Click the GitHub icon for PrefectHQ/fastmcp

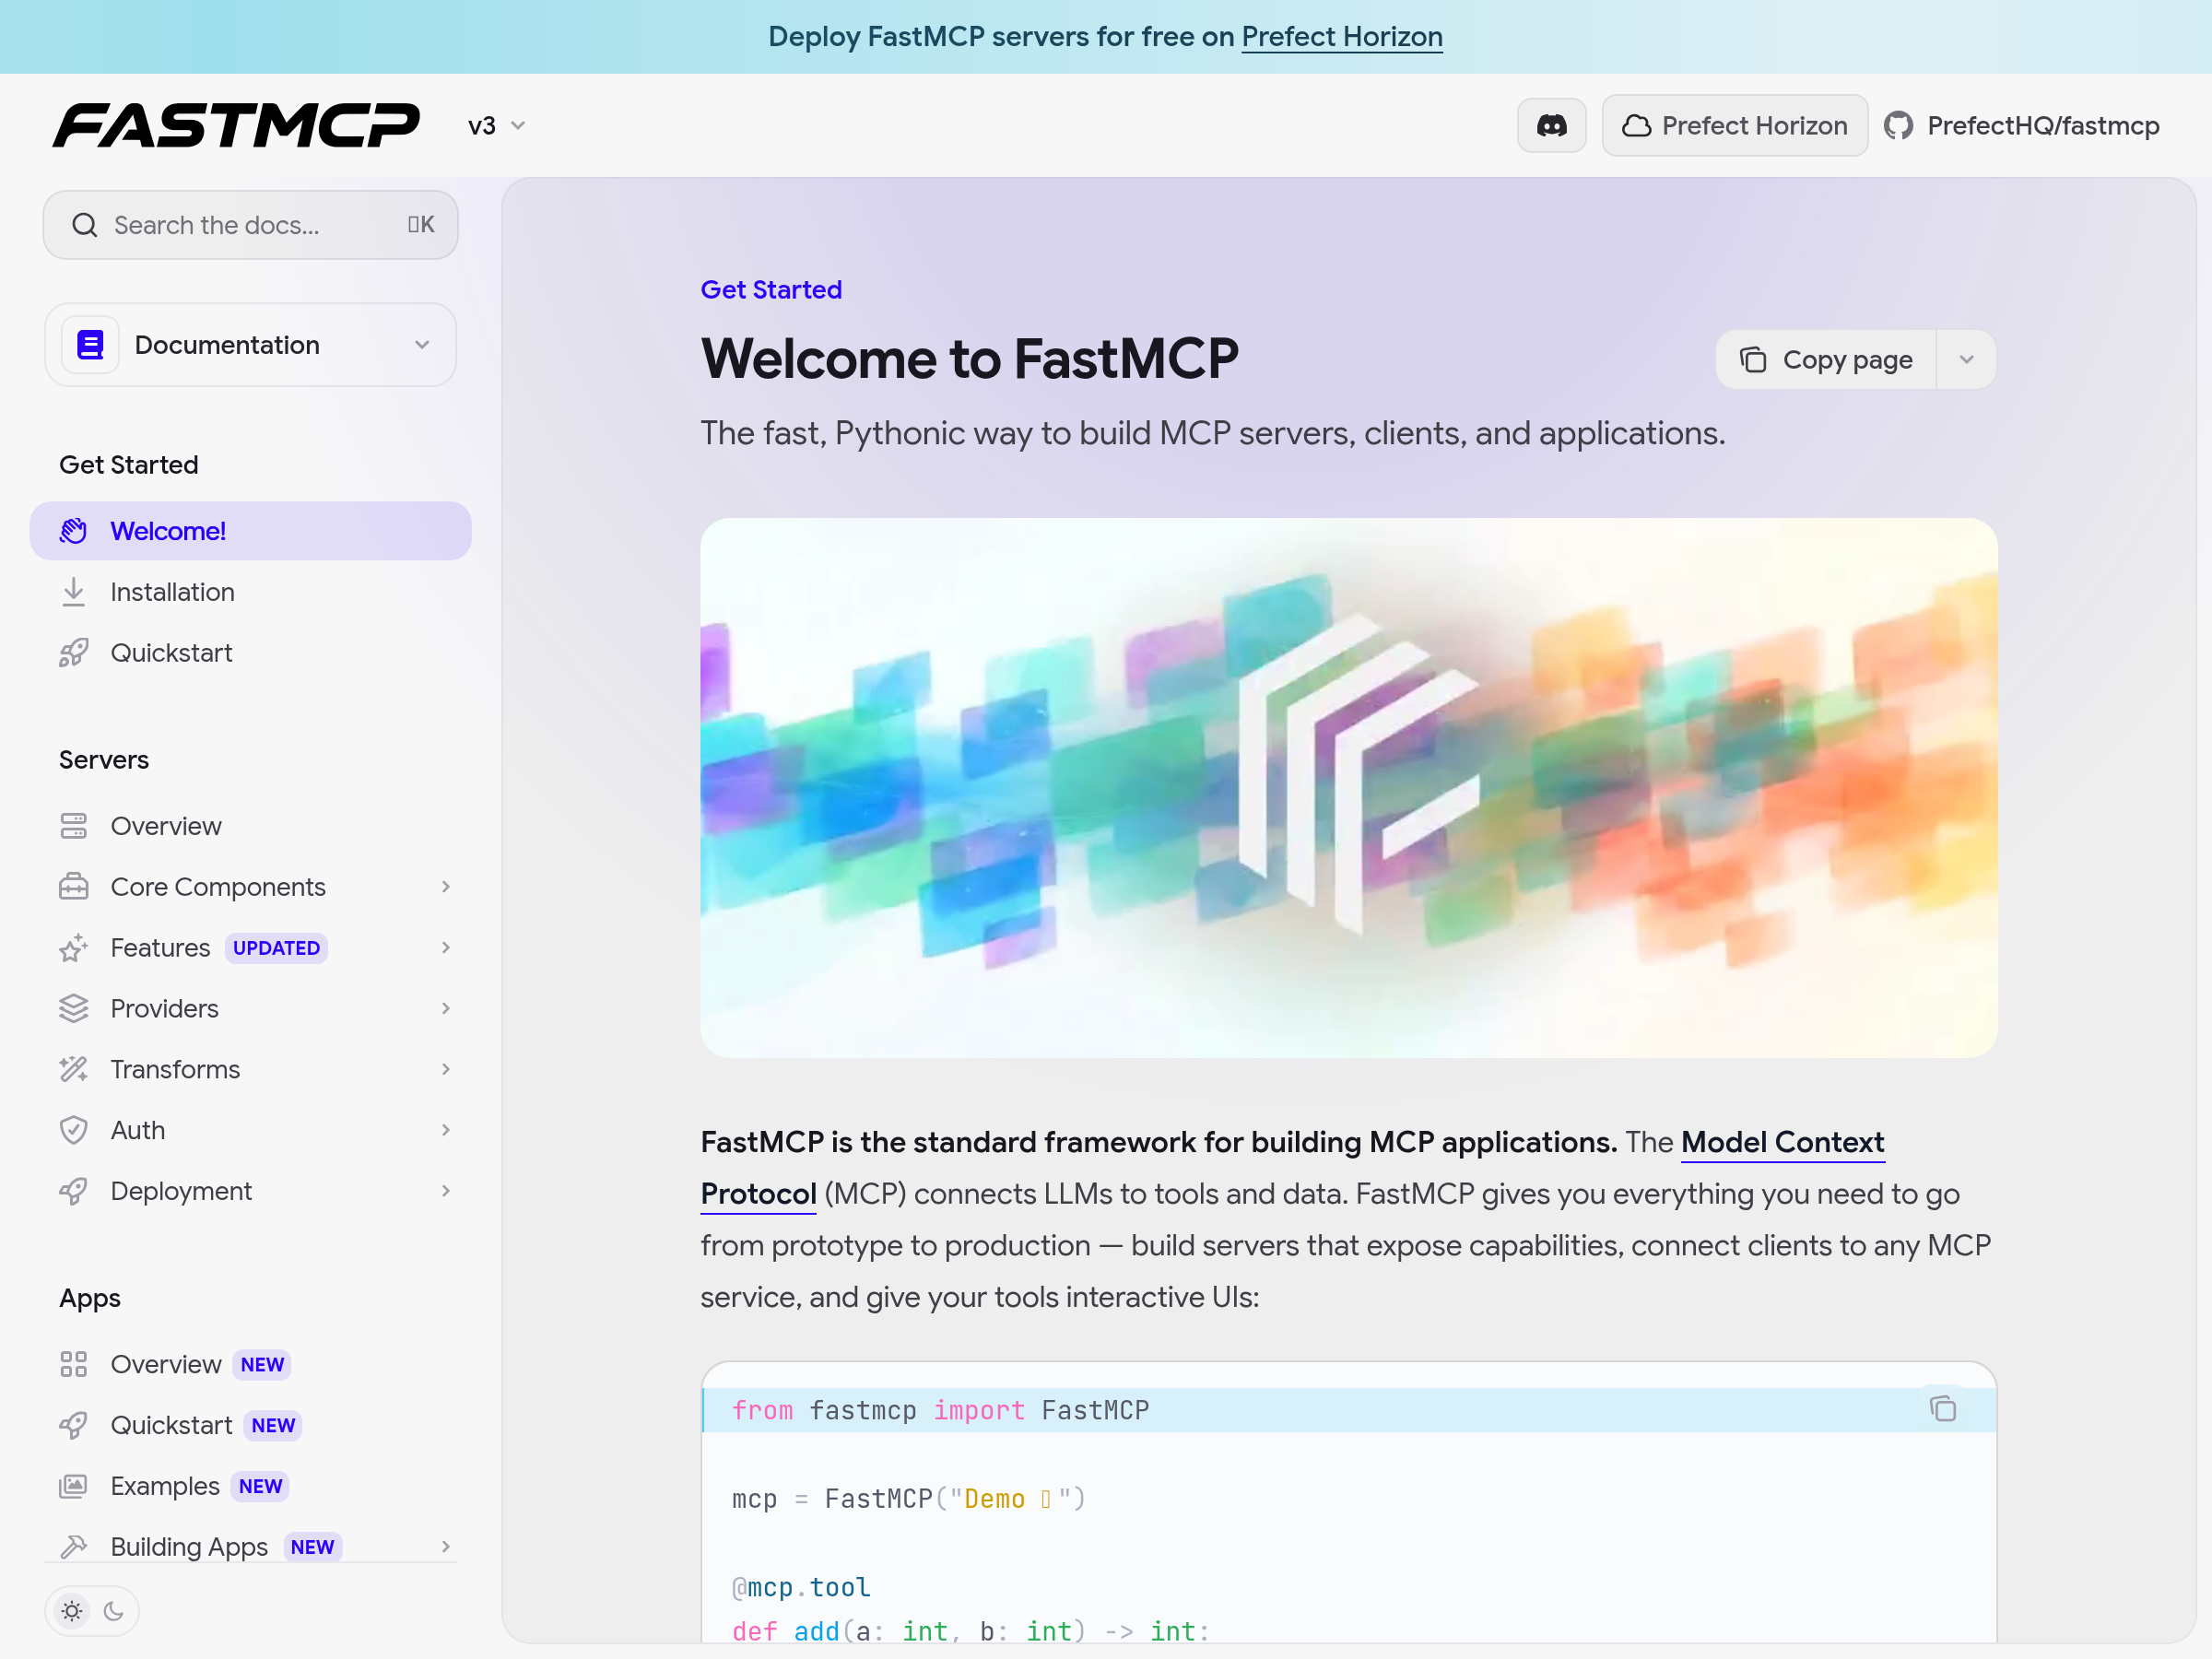click(1898, 126)
